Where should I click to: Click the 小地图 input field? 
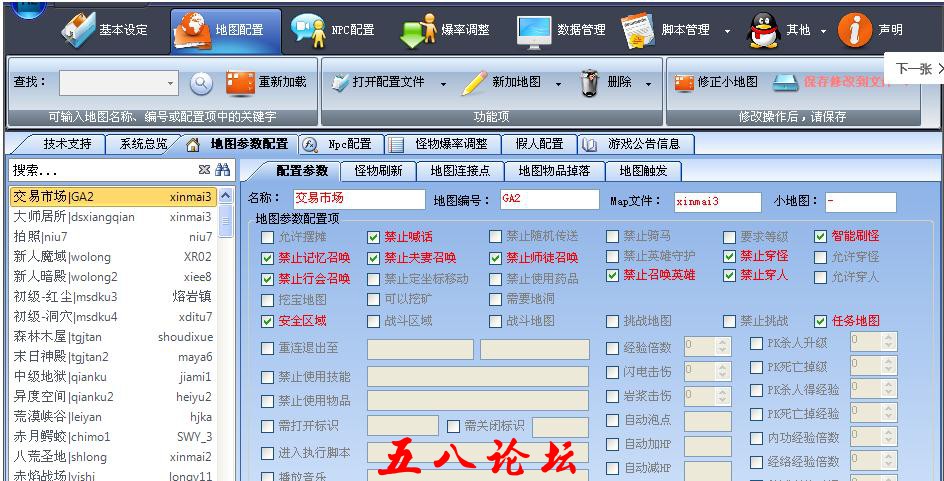(860, 202)
